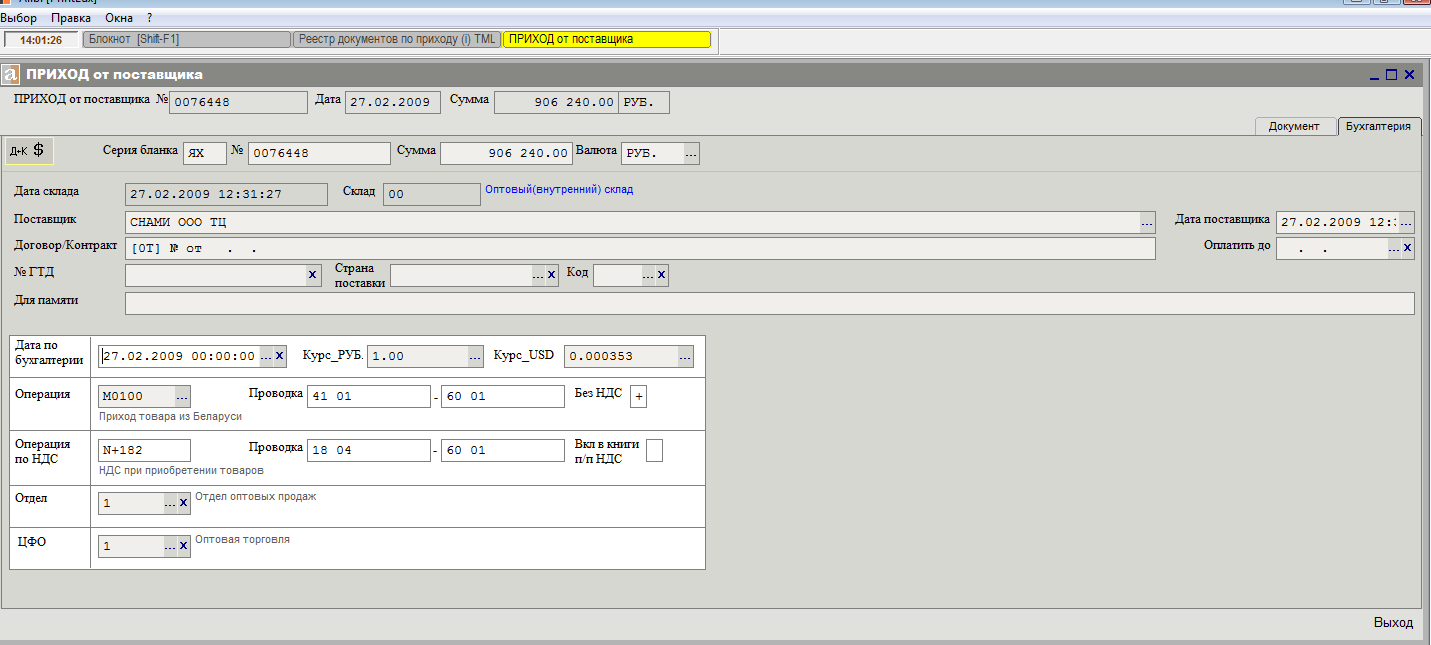The height and width of the screenshot is (645, 1431).
Task: Click the Выход button
Action: coord(1393,623)
